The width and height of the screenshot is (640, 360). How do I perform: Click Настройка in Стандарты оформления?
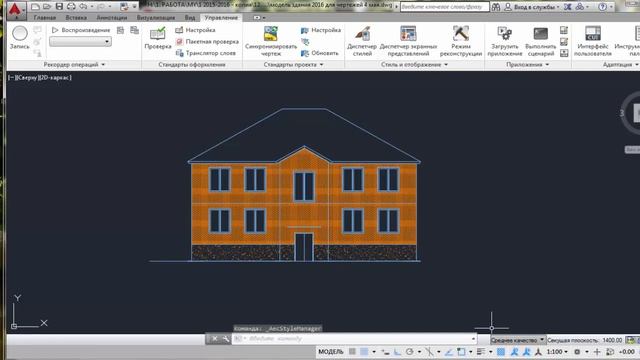(x=196, y=30)
